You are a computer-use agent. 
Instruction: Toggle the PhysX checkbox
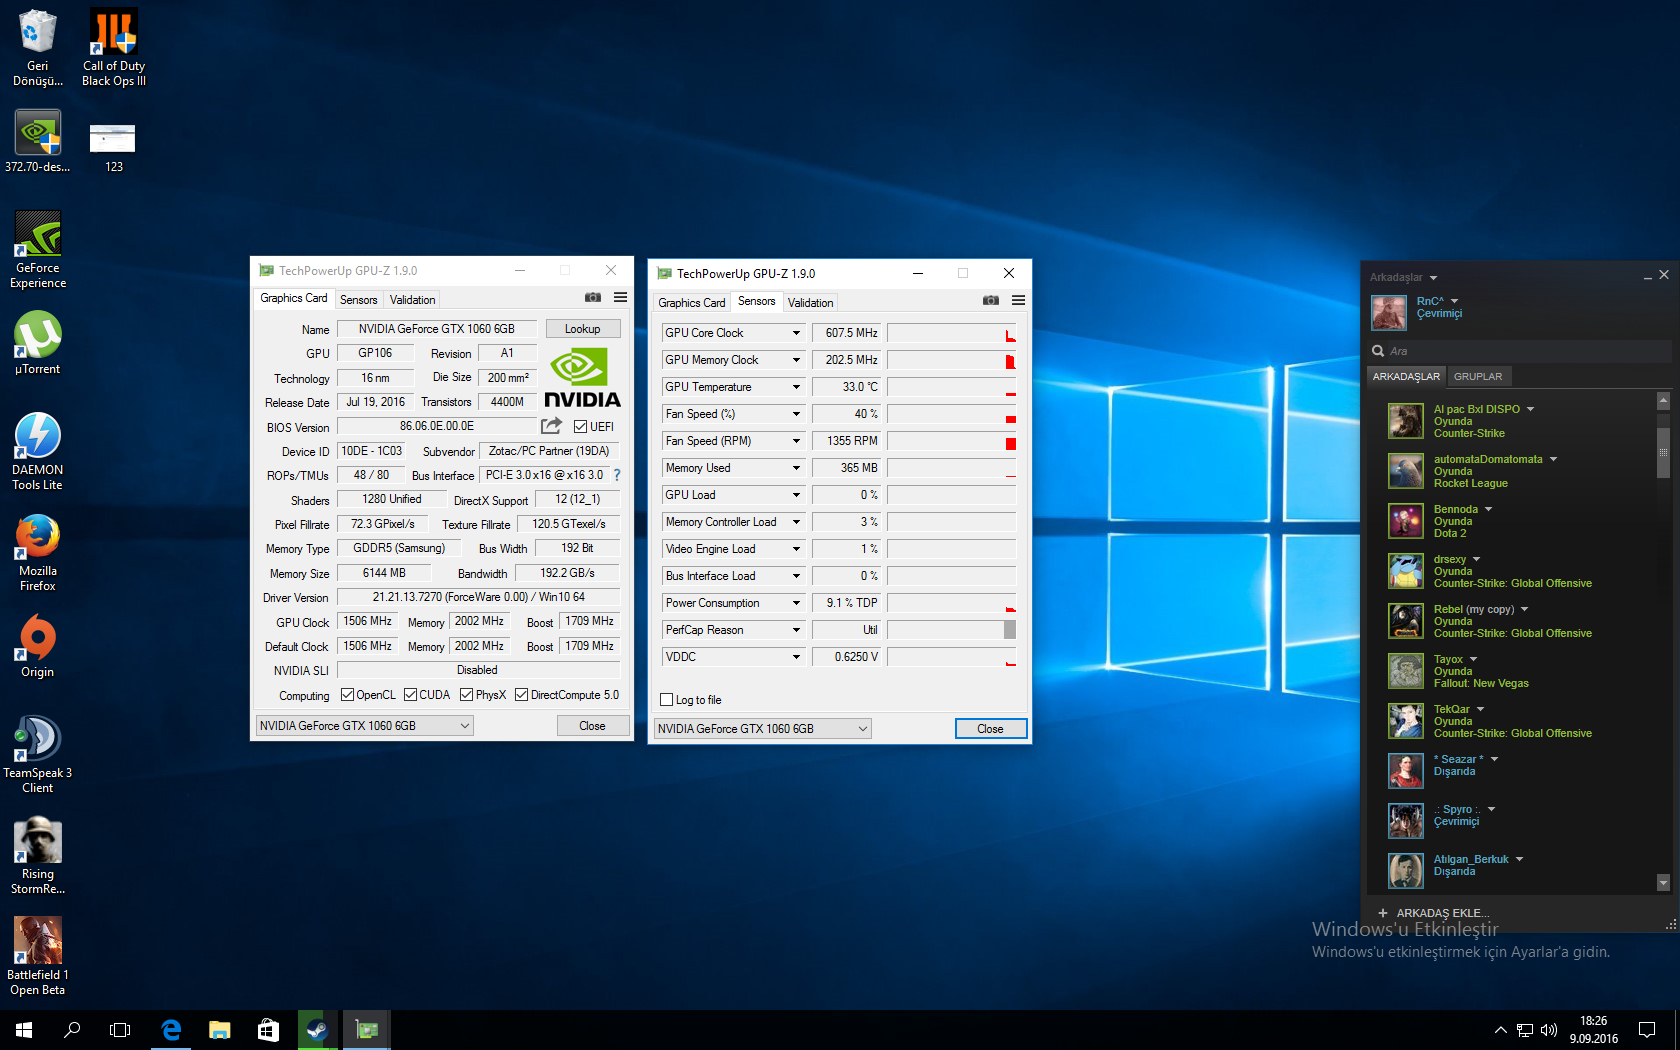pyautogui.click(x=466, y=695)
